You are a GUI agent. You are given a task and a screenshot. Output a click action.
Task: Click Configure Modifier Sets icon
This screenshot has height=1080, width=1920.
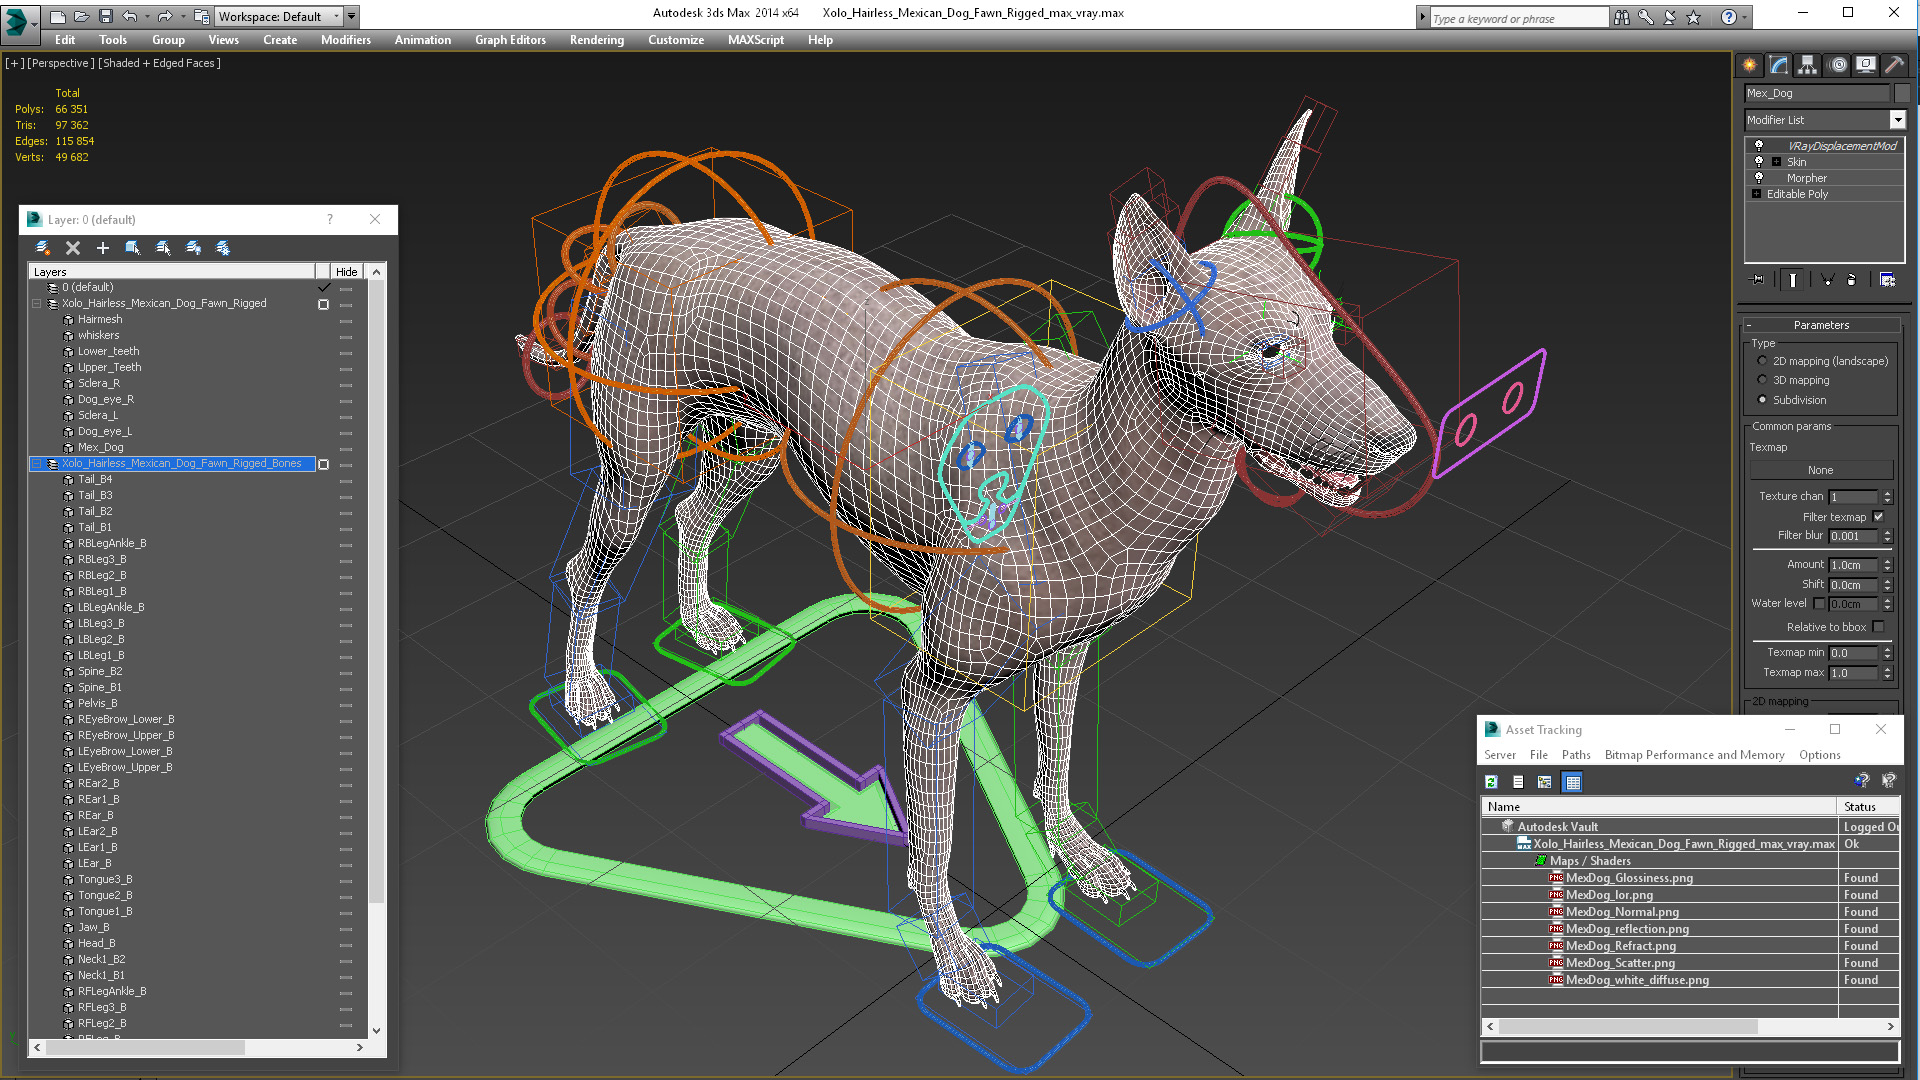pyautogui.click(x=1888, y=280)
